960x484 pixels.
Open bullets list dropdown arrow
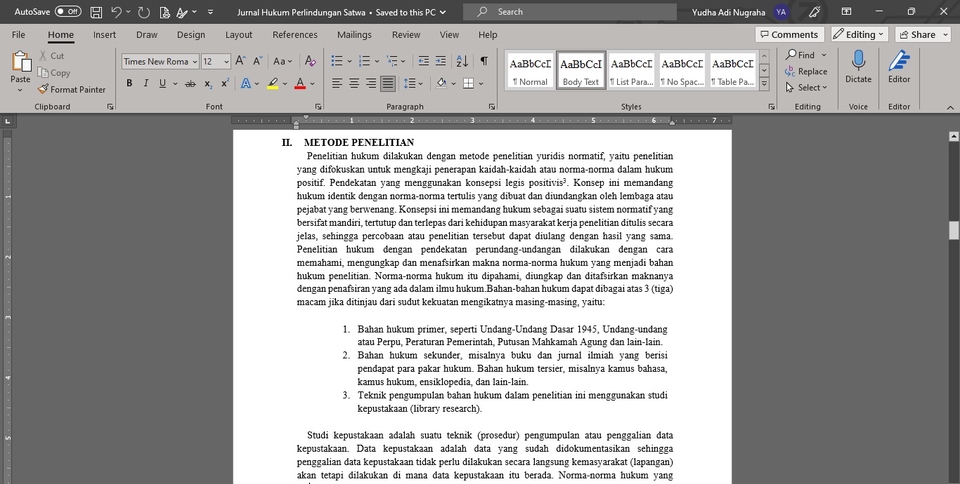[x=350, y=61]
